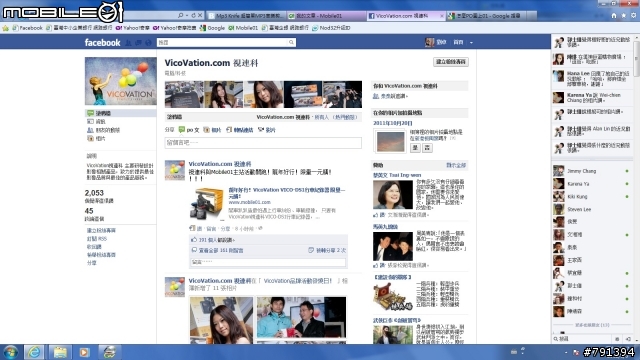
Task: Open Windows Media Player on taskbar
Action: (x=84, y=352)
